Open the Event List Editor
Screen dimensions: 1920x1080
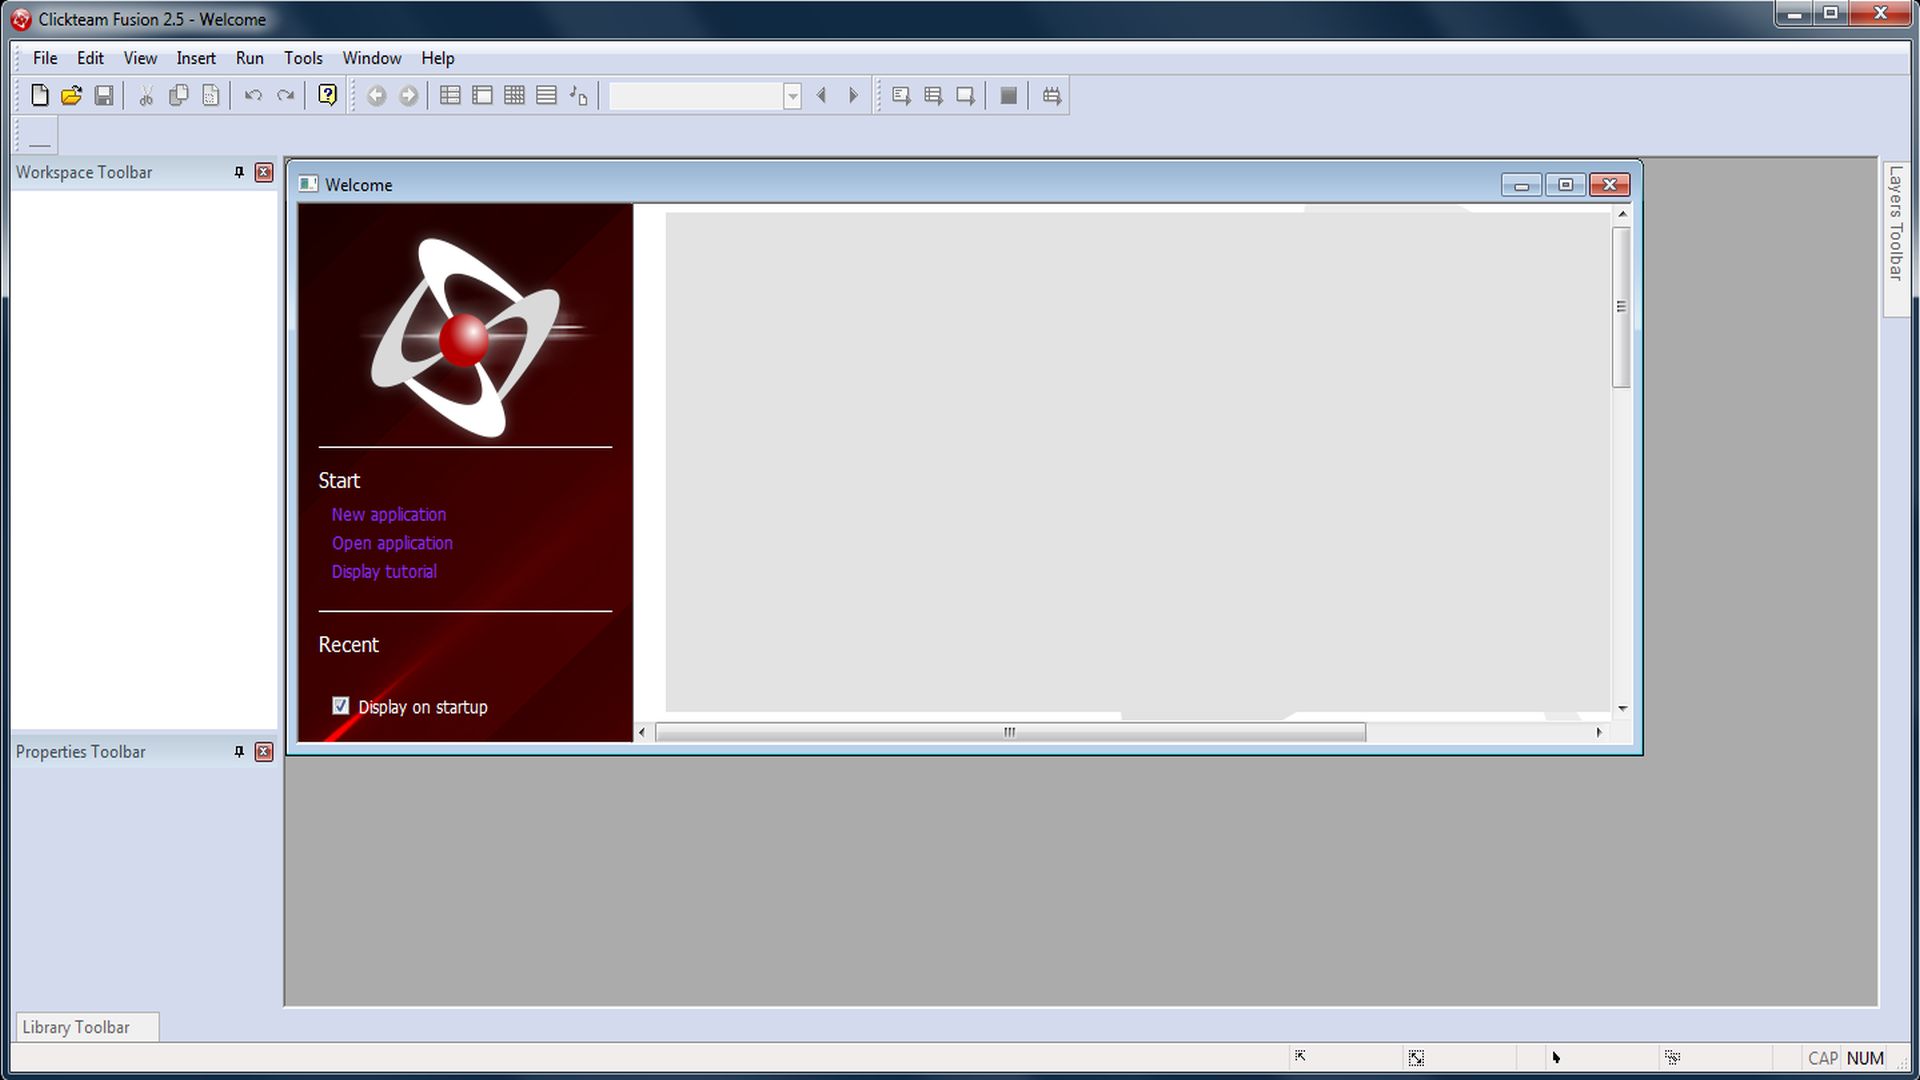point(545,95)
